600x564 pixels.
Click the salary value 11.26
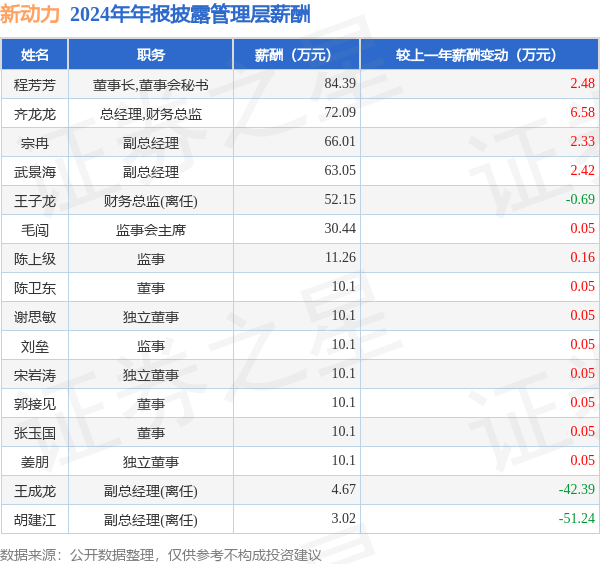pos(340,258)
